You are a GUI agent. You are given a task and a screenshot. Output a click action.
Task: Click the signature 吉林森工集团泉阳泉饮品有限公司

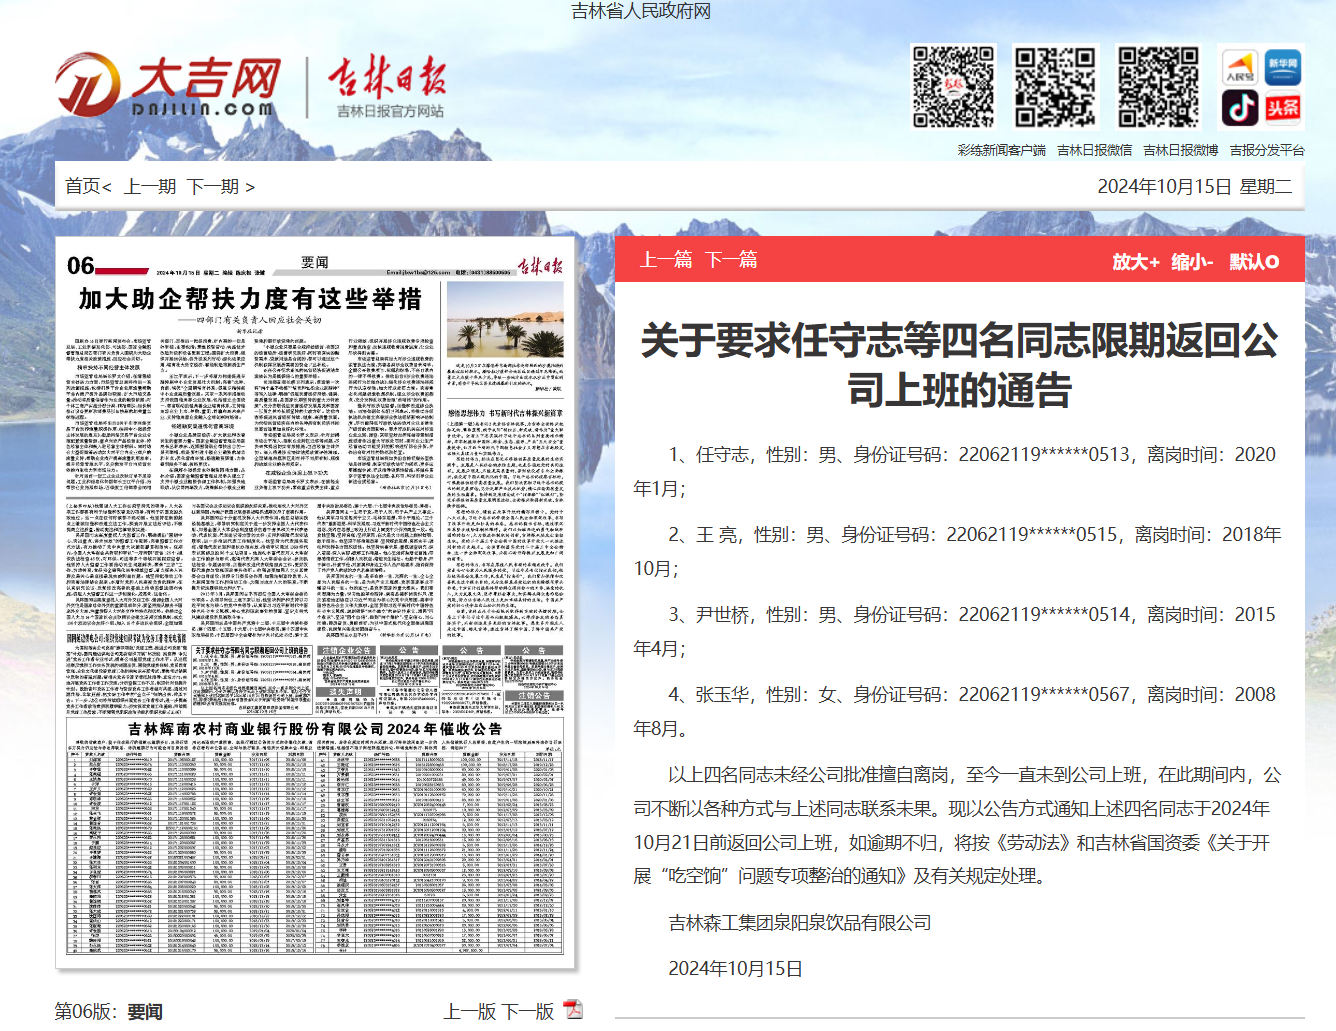click(x=800, y=922)
